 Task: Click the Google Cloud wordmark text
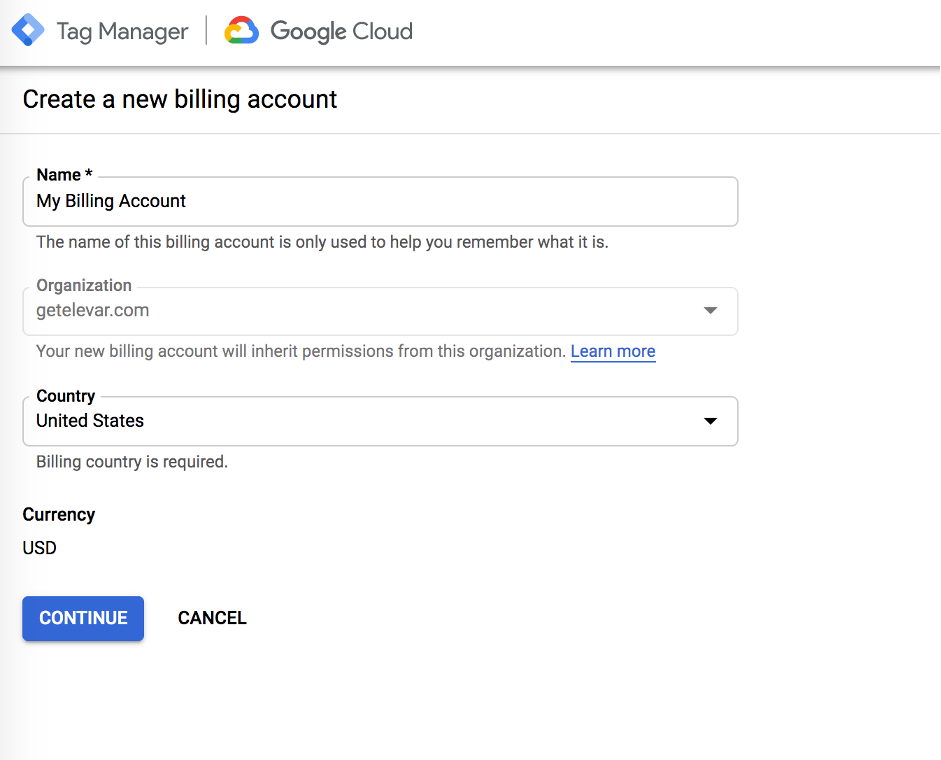341,31
